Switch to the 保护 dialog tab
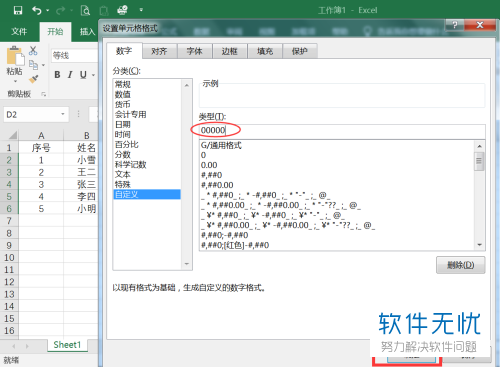Image resolution: width=500 pixels, height=367 pixels. 299,51
